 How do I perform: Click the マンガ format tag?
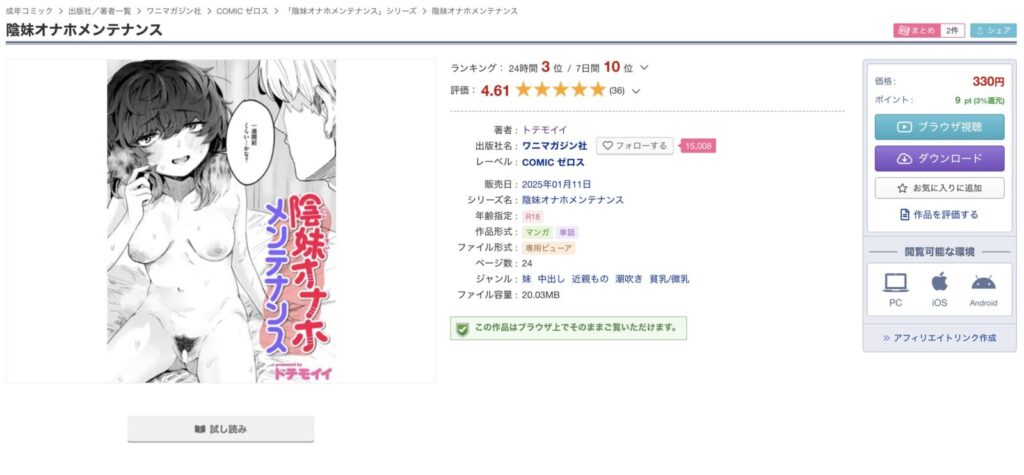coord(537,232)
